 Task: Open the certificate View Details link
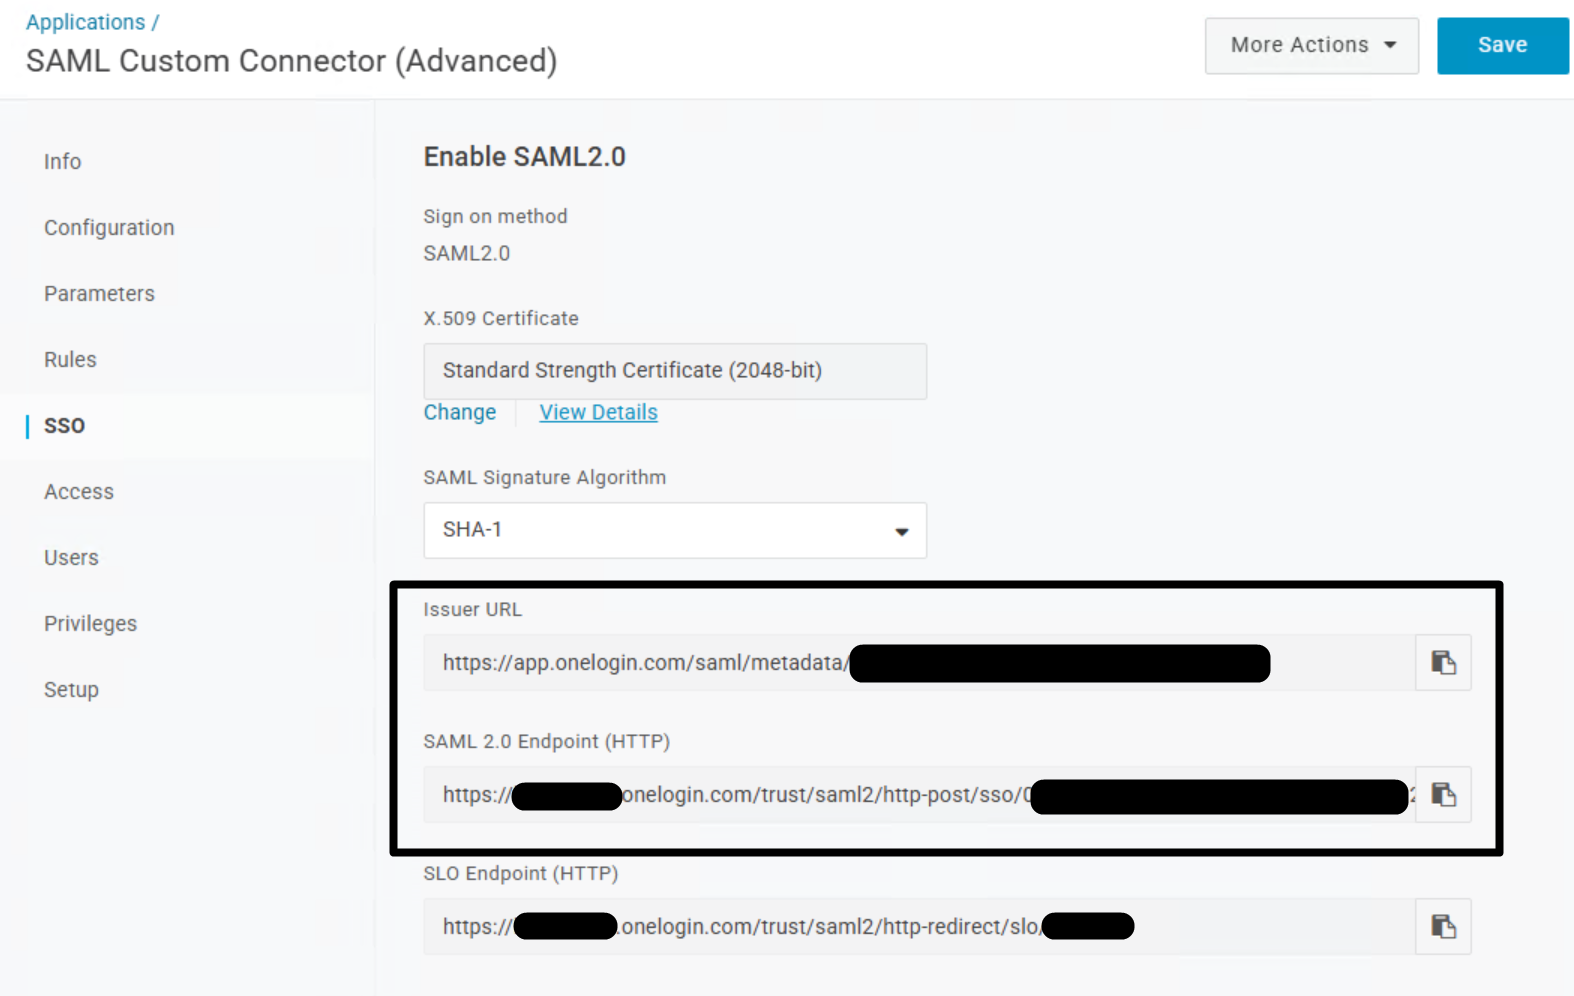point(598,412)
